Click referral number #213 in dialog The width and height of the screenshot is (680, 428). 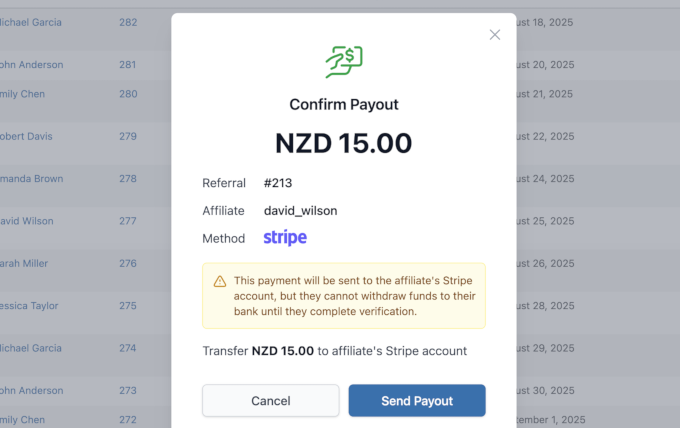pos(278,183)
